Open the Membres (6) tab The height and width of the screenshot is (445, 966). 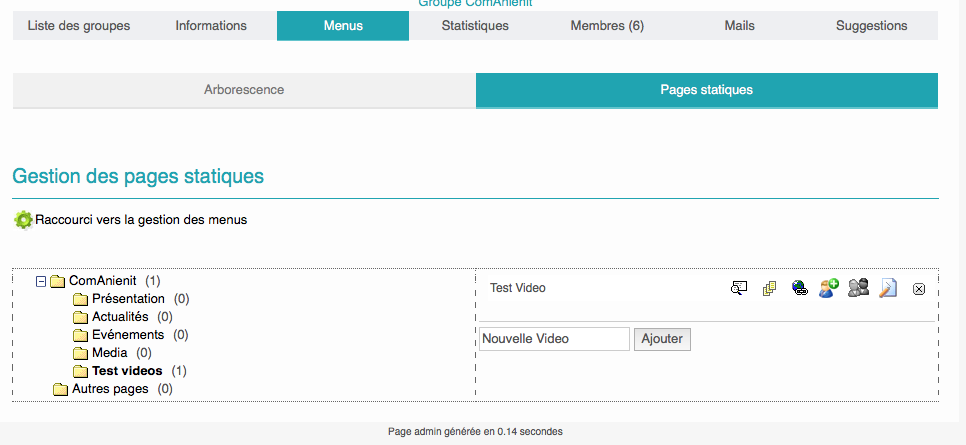(x=607, y=26)
